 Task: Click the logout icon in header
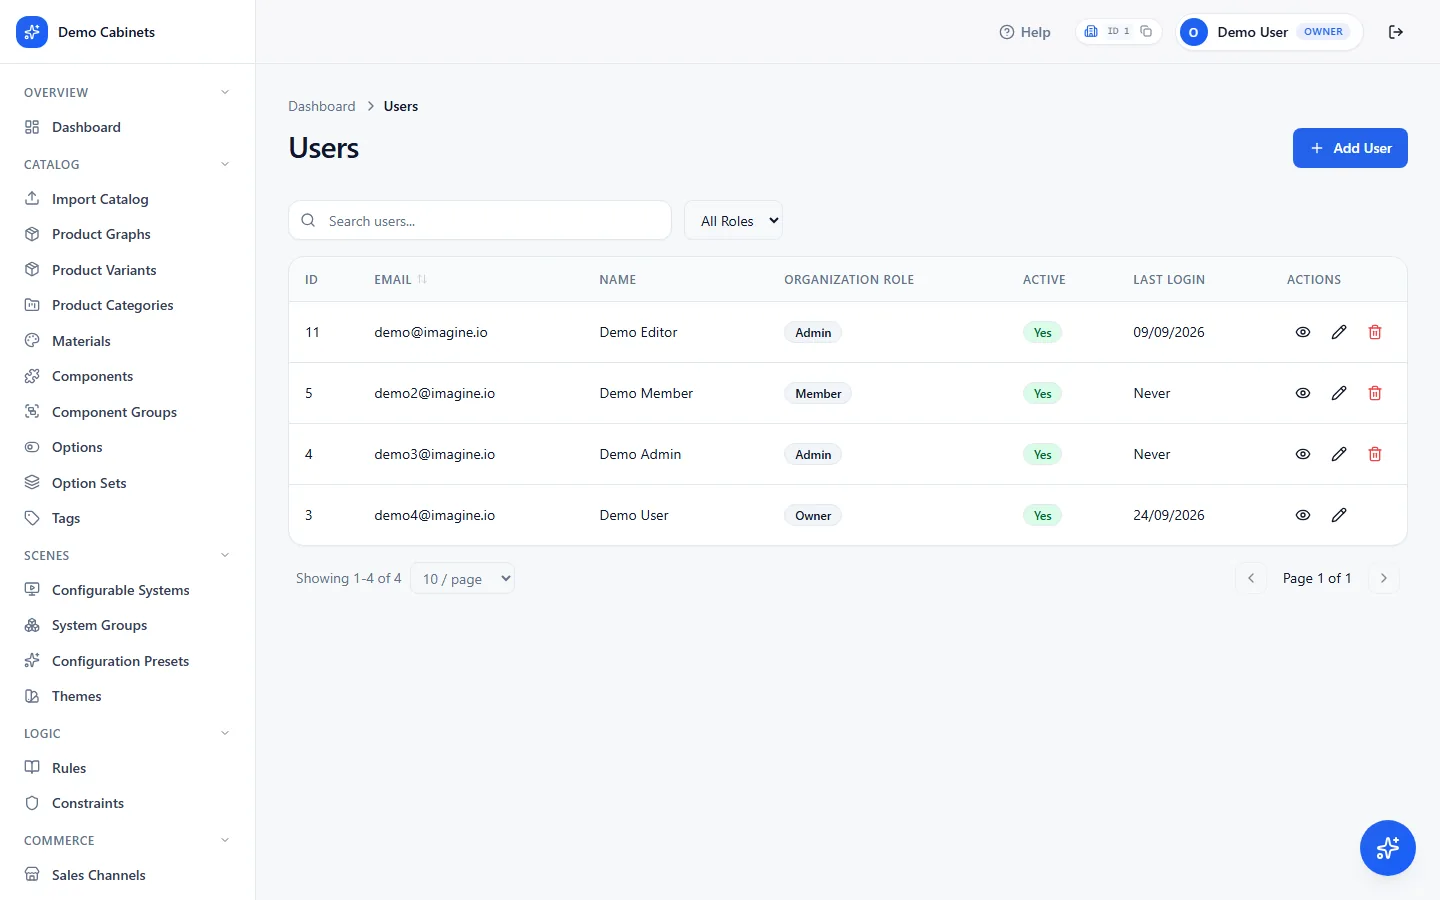pos(1396,32)
